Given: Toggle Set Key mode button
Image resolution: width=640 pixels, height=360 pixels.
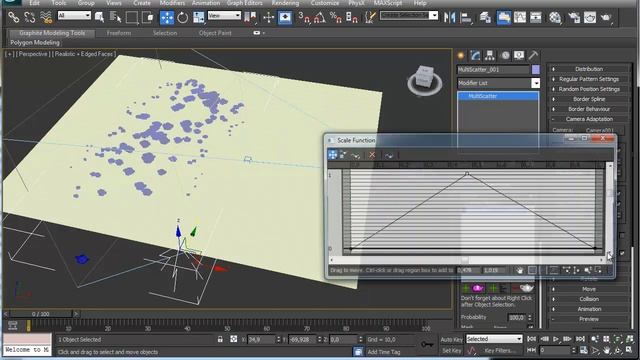Looking at the screenshot, I should tap(451, 350).
